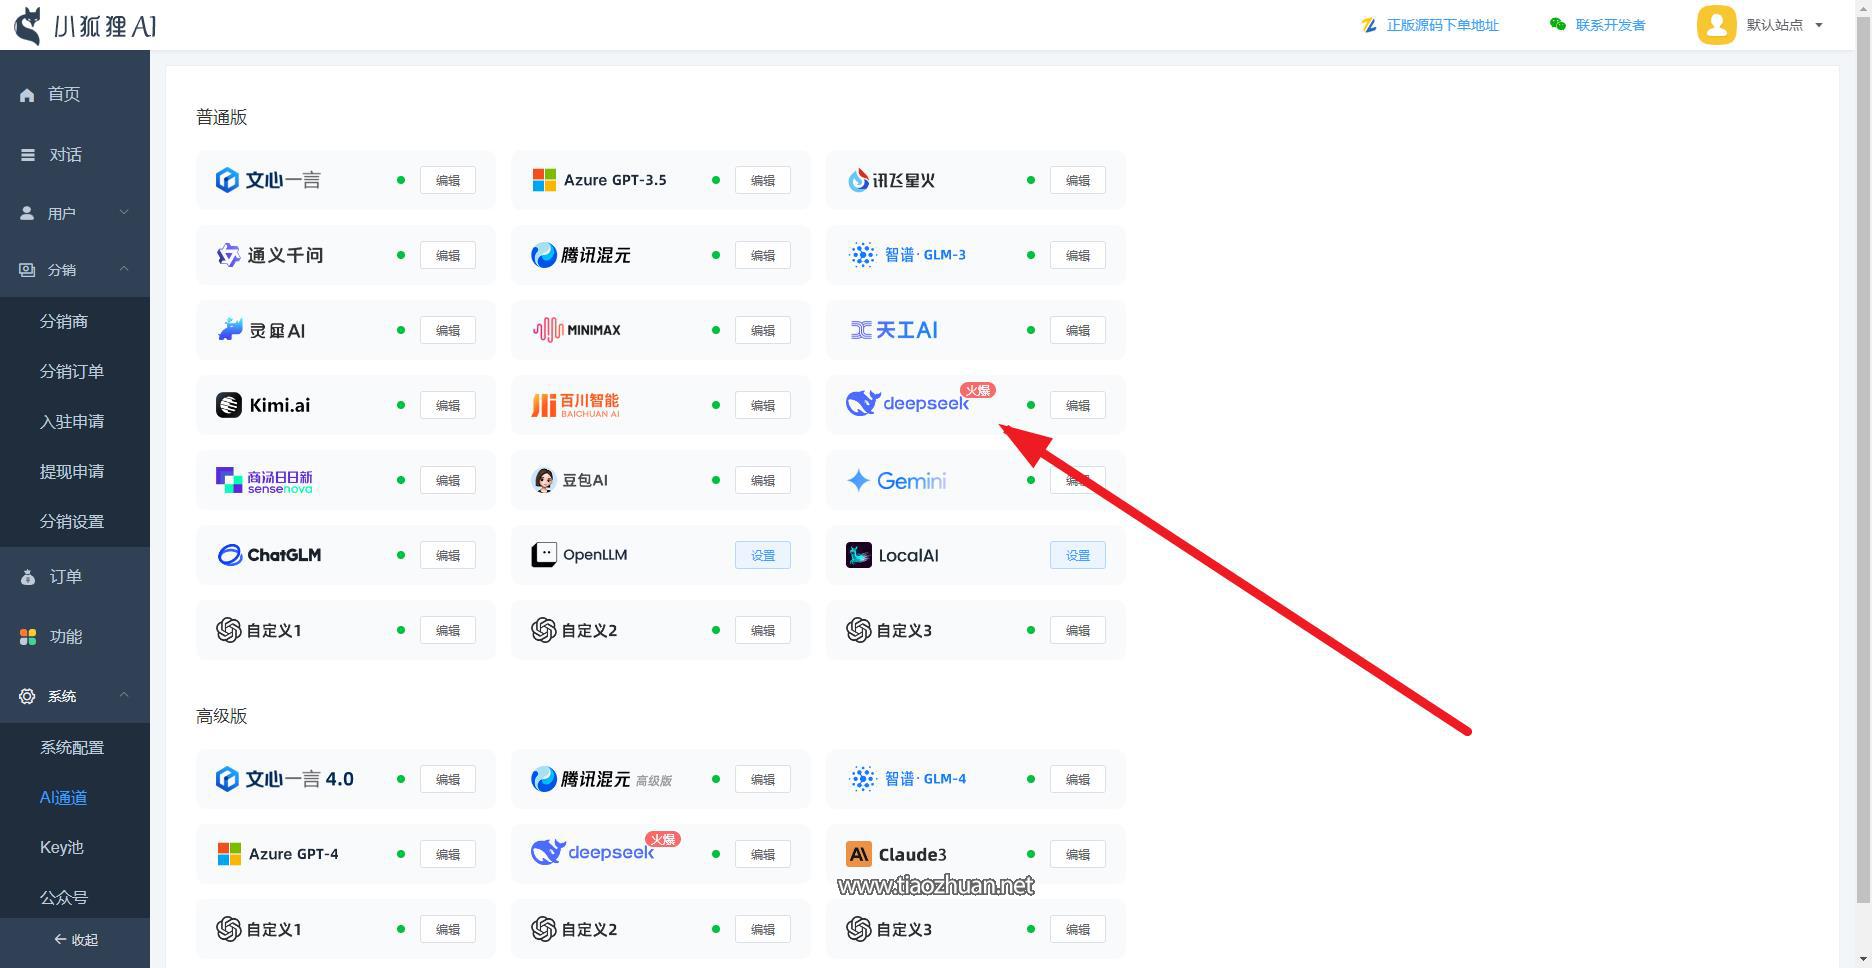This screenshot has height=968, width=1872.
Task: Edit the Claude3 channel
Action: click(1078, 854)
